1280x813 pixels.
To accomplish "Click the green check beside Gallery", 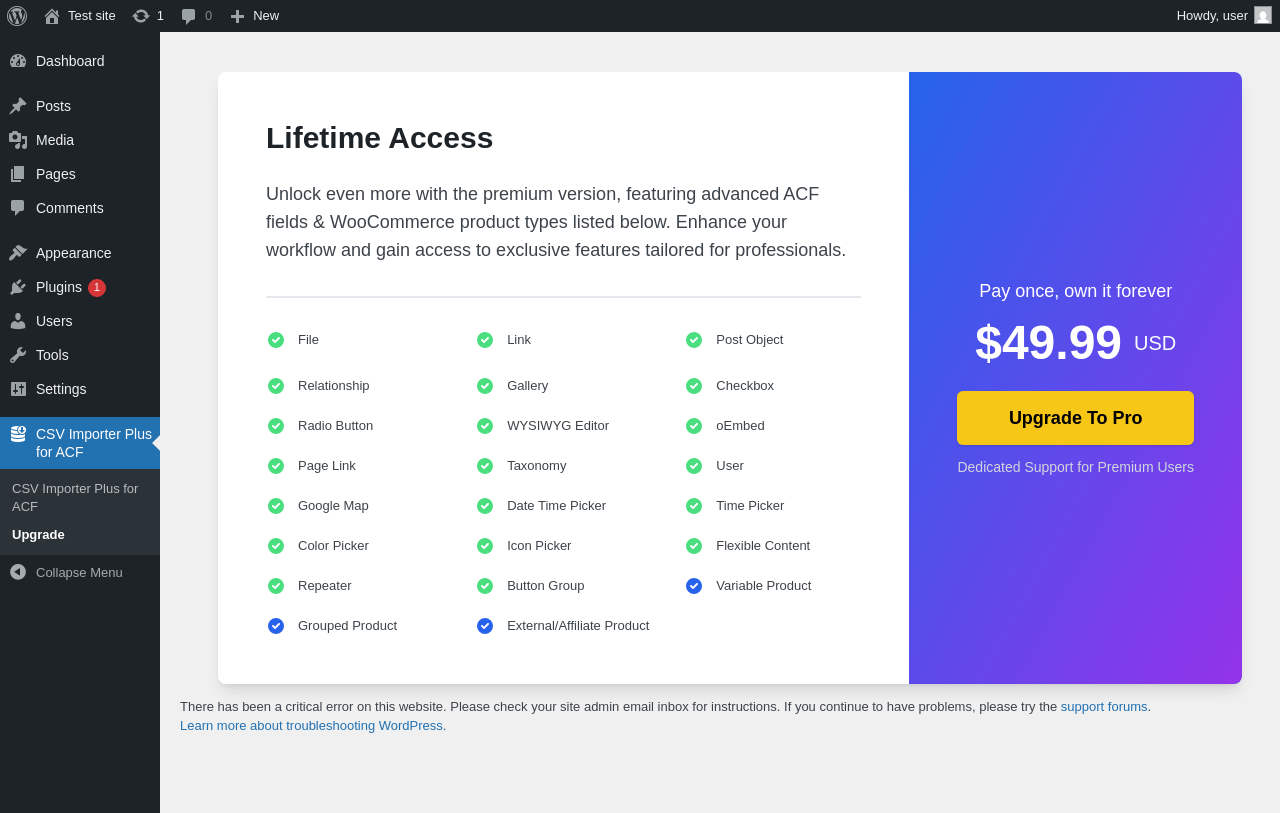I will [x=485, y=386].
